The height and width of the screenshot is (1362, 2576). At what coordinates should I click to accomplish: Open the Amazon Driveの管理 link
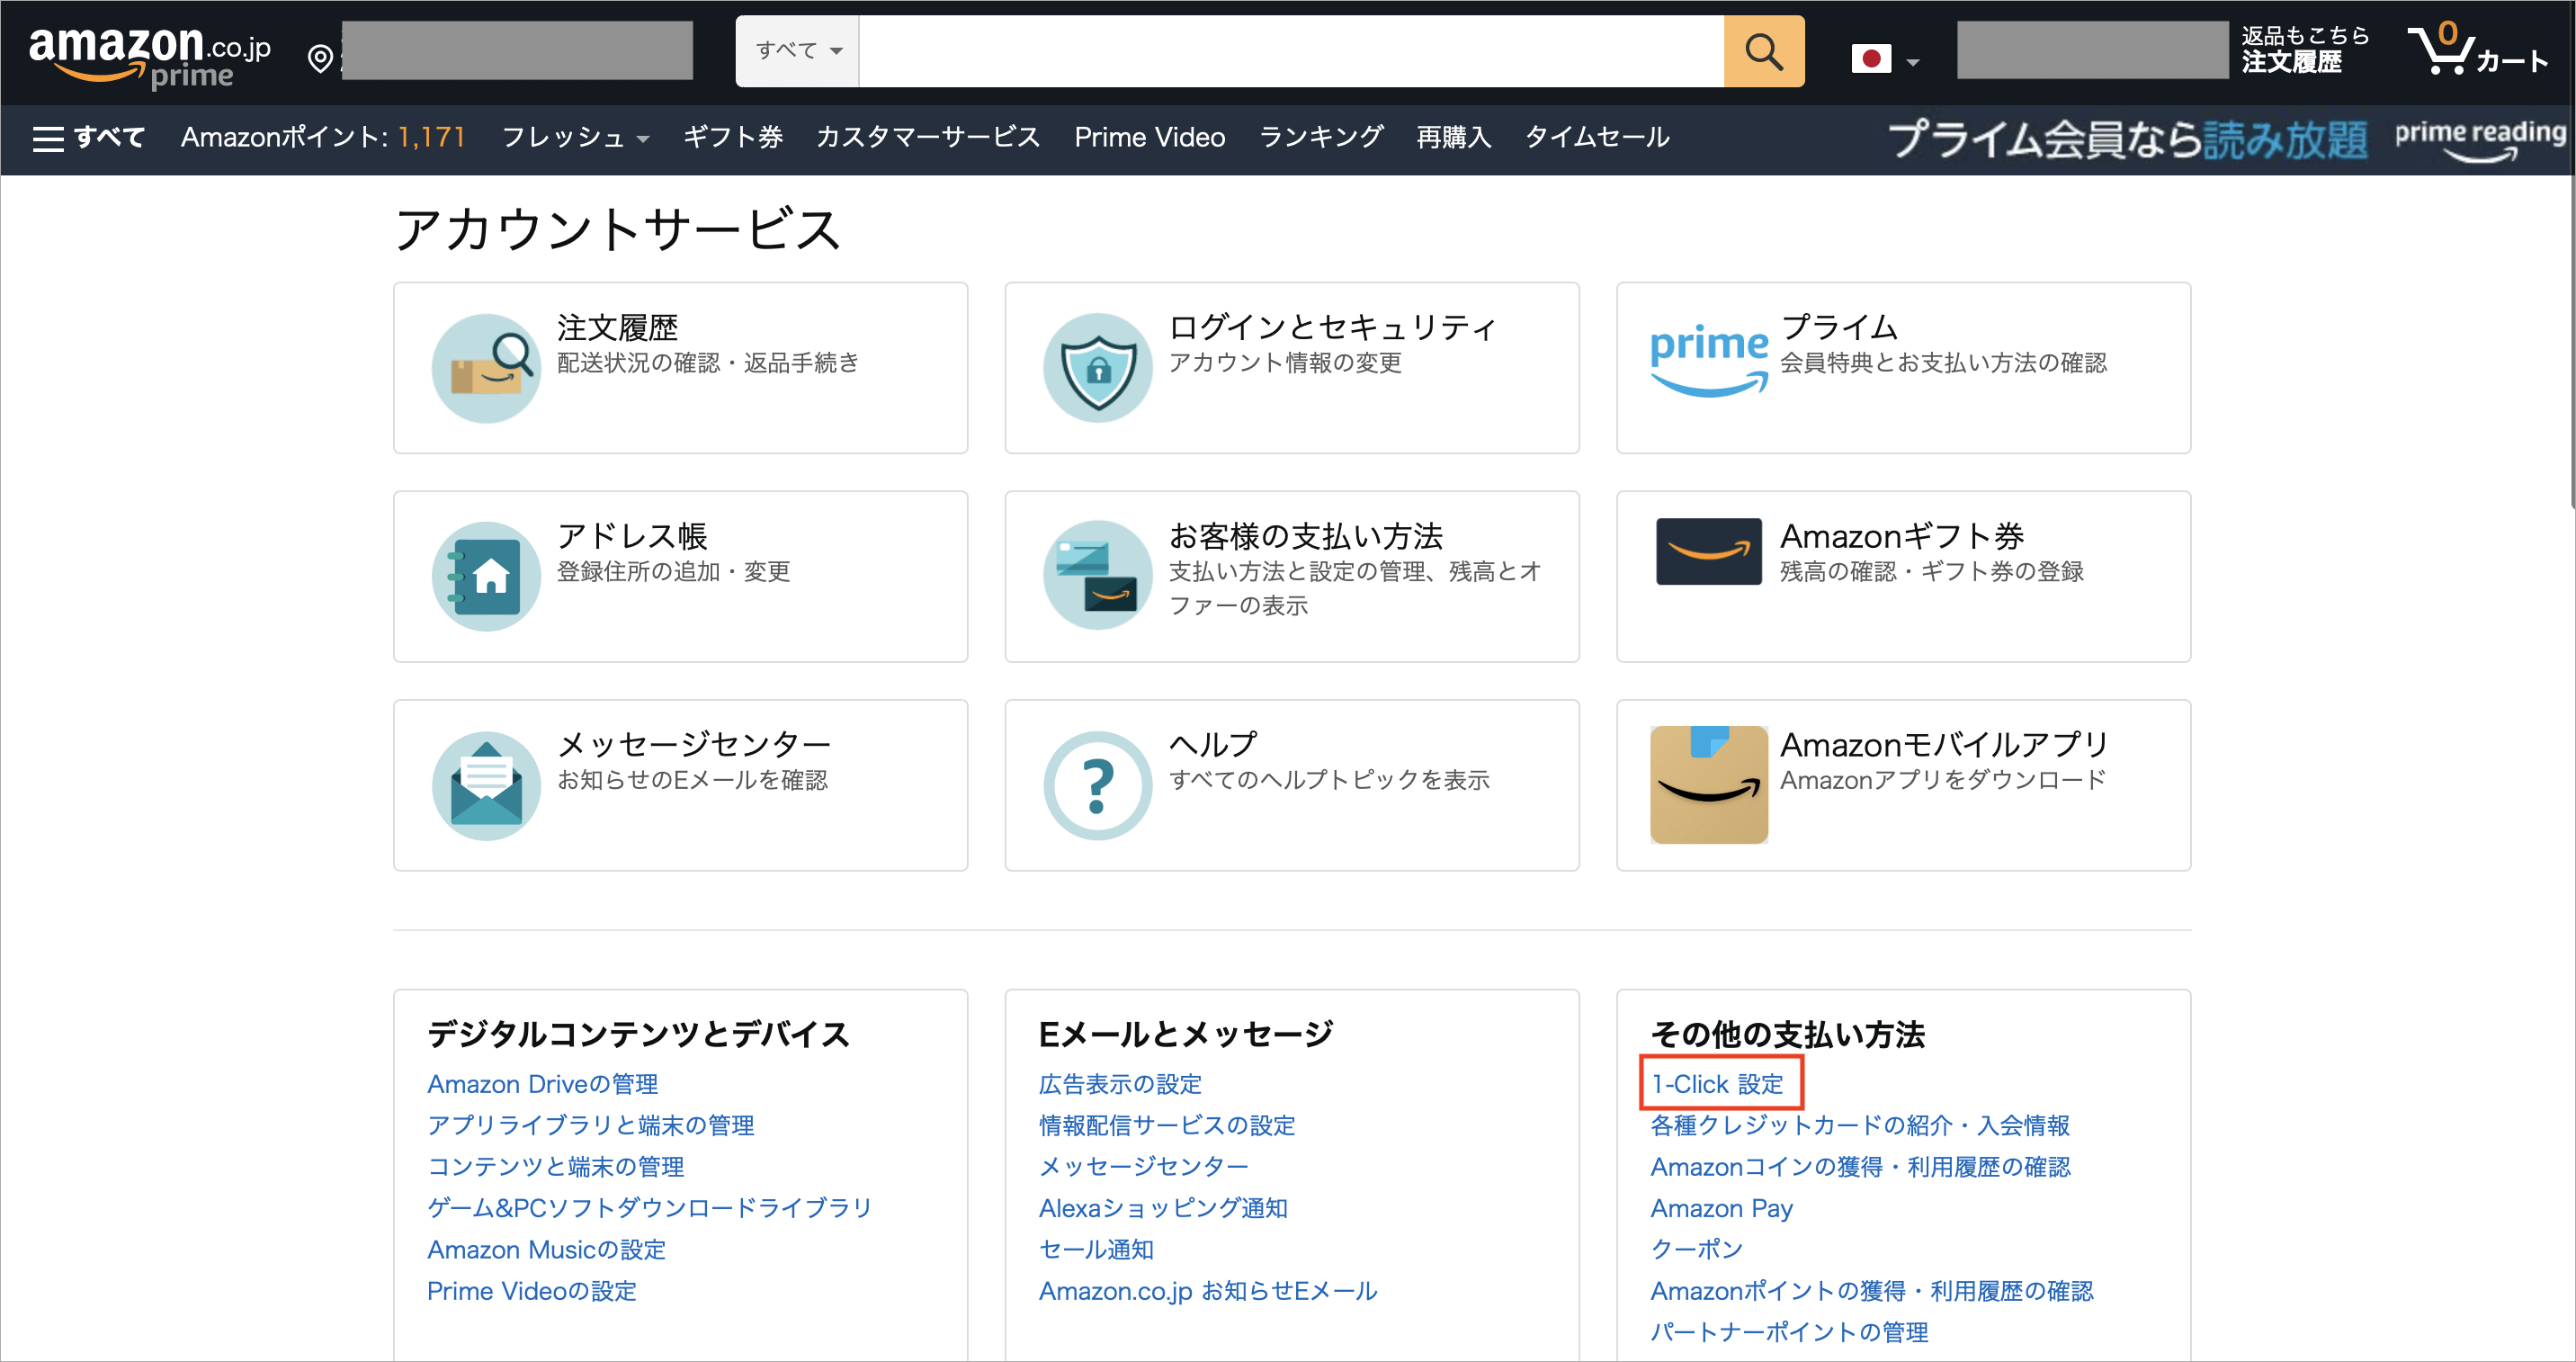(542, 1085)
